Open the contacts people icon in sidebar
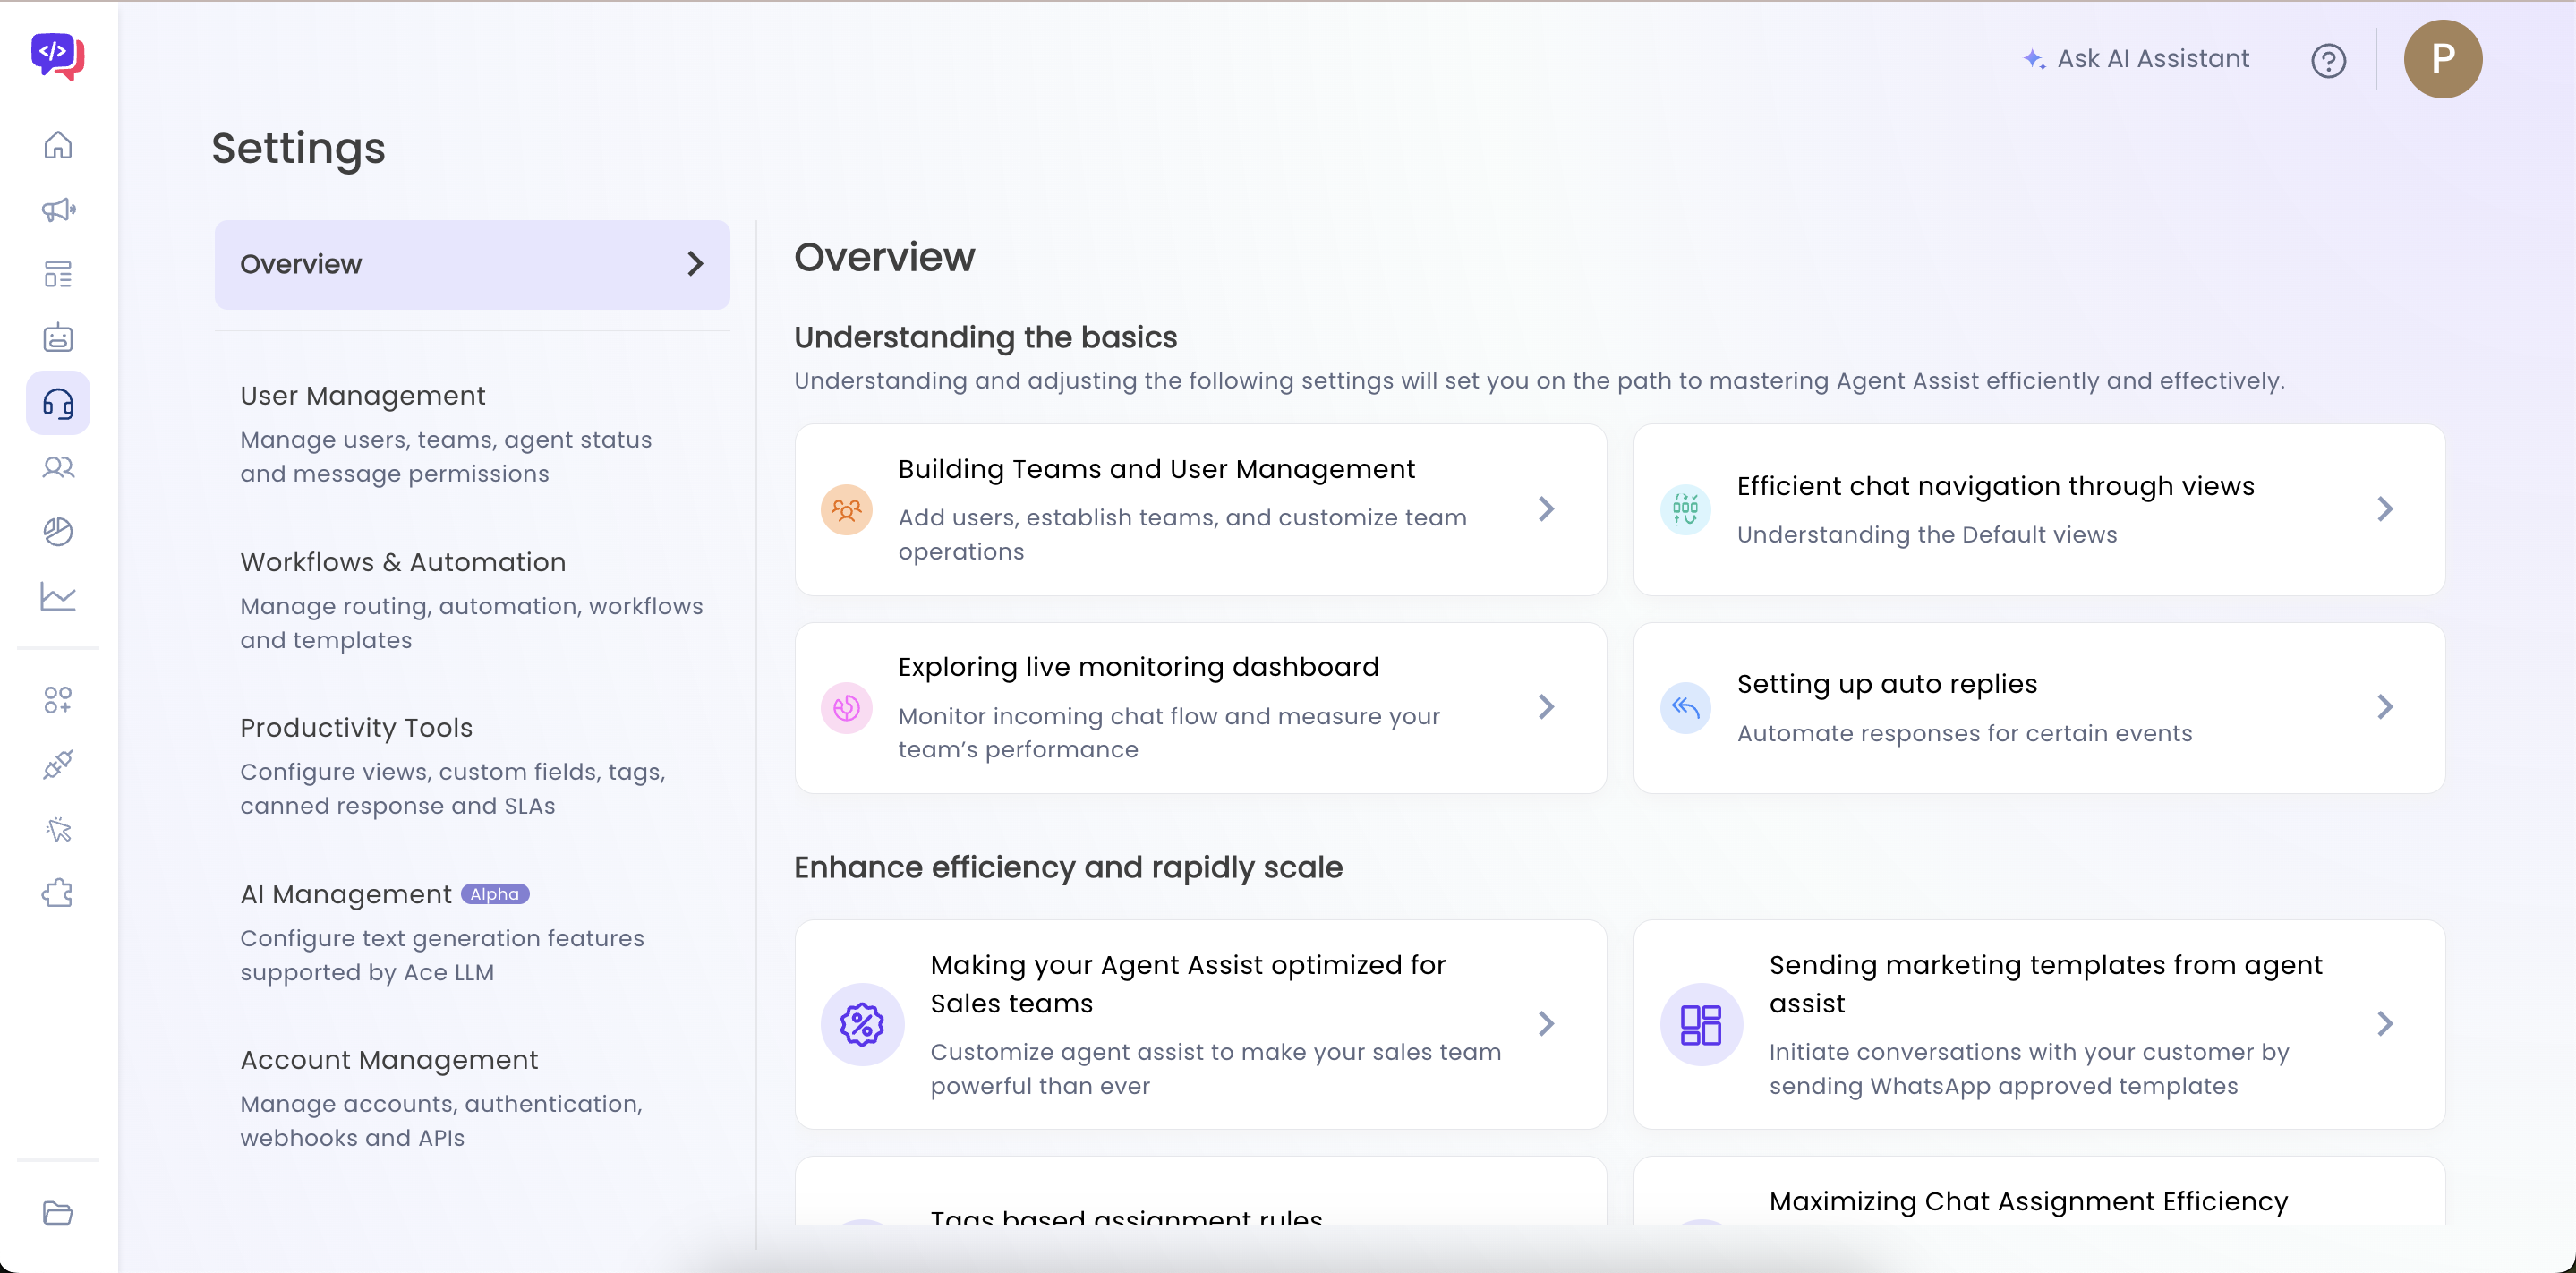The image size is (2576, 1273). [58, 468]
